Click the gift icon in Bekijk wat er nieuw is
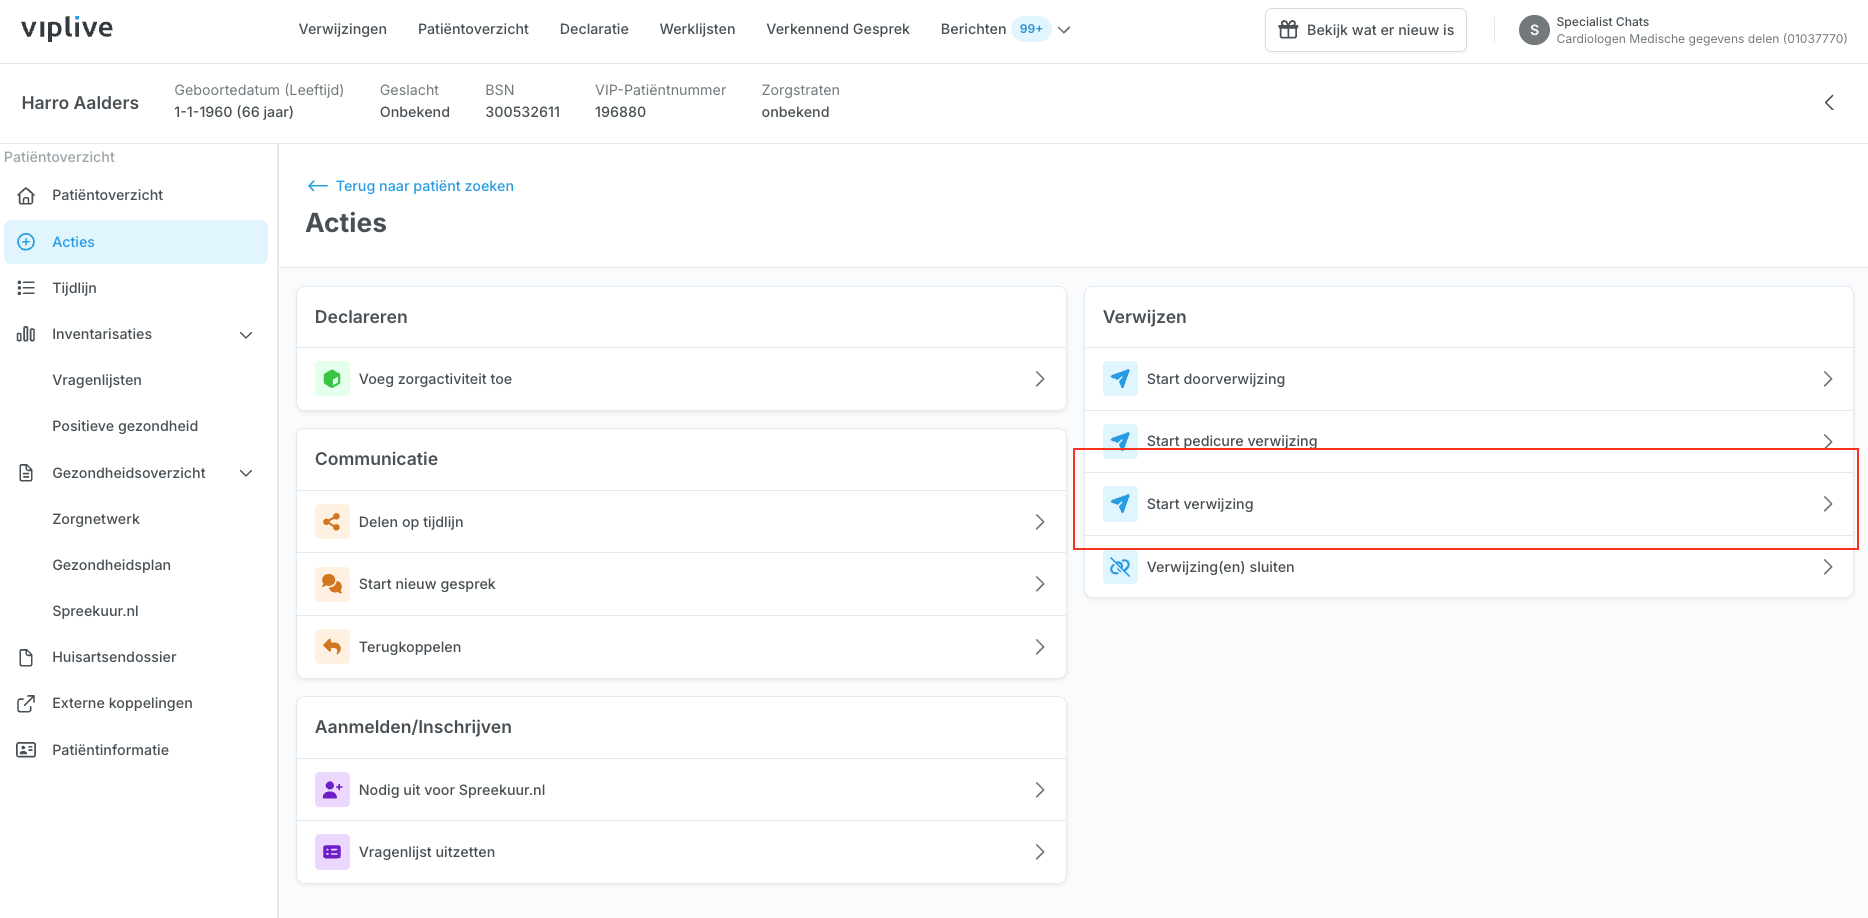Screen dimensions: 1868x918 click(1288, 30)
